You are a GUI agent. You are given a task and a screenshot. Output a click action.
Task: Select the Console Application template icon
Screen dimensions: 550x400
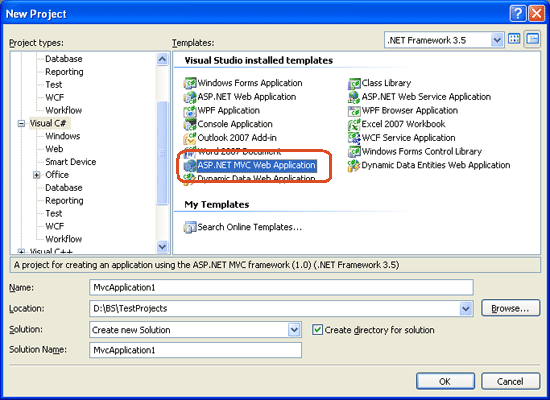(x=190, y=124)
